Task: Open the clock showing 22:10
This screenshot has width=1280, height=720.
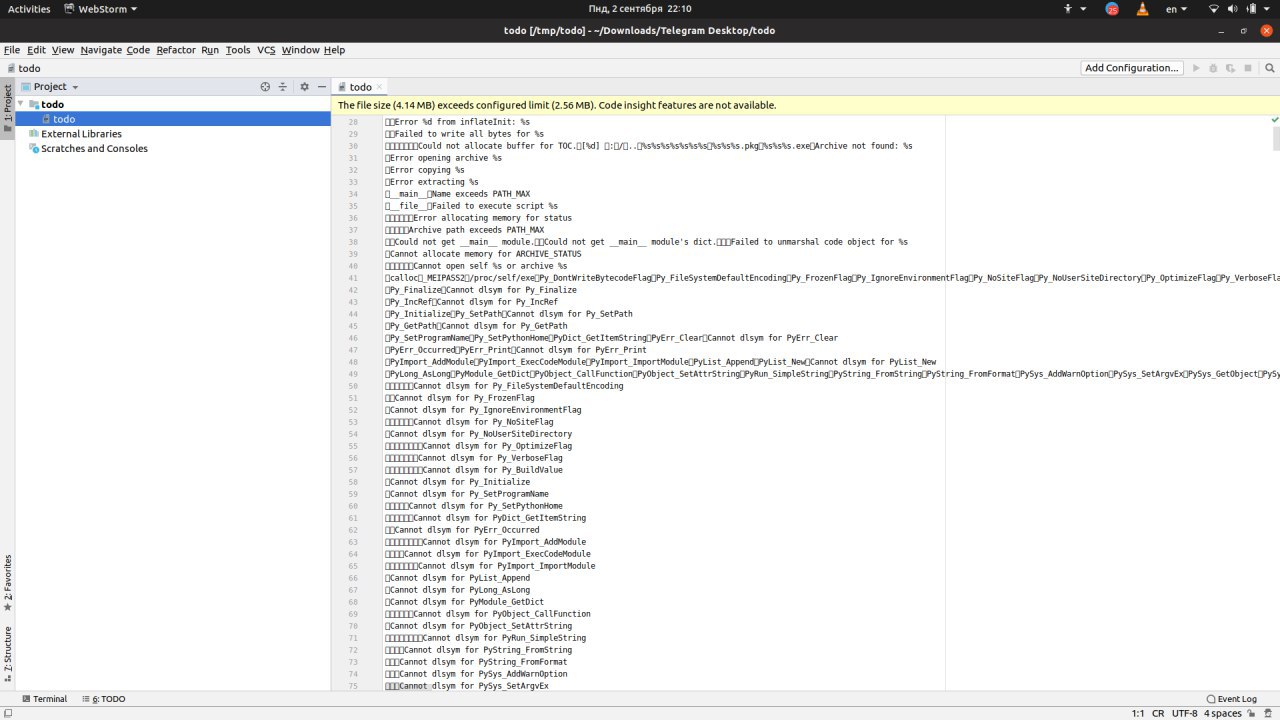Action: click(639, 9)
